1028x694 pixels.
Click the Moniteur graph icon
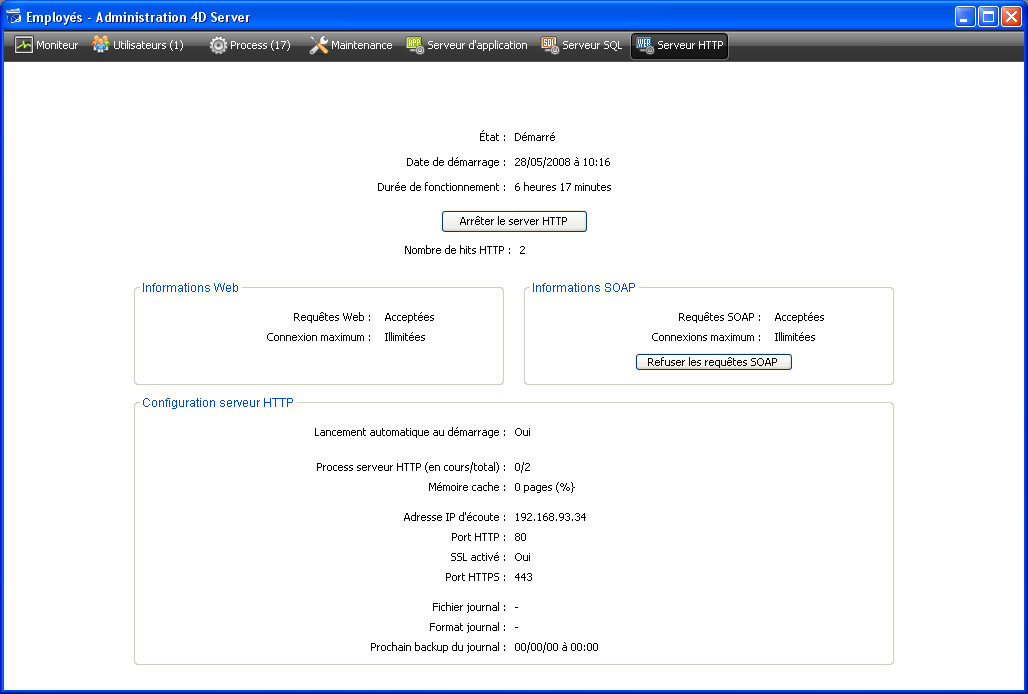coord(24,45)
